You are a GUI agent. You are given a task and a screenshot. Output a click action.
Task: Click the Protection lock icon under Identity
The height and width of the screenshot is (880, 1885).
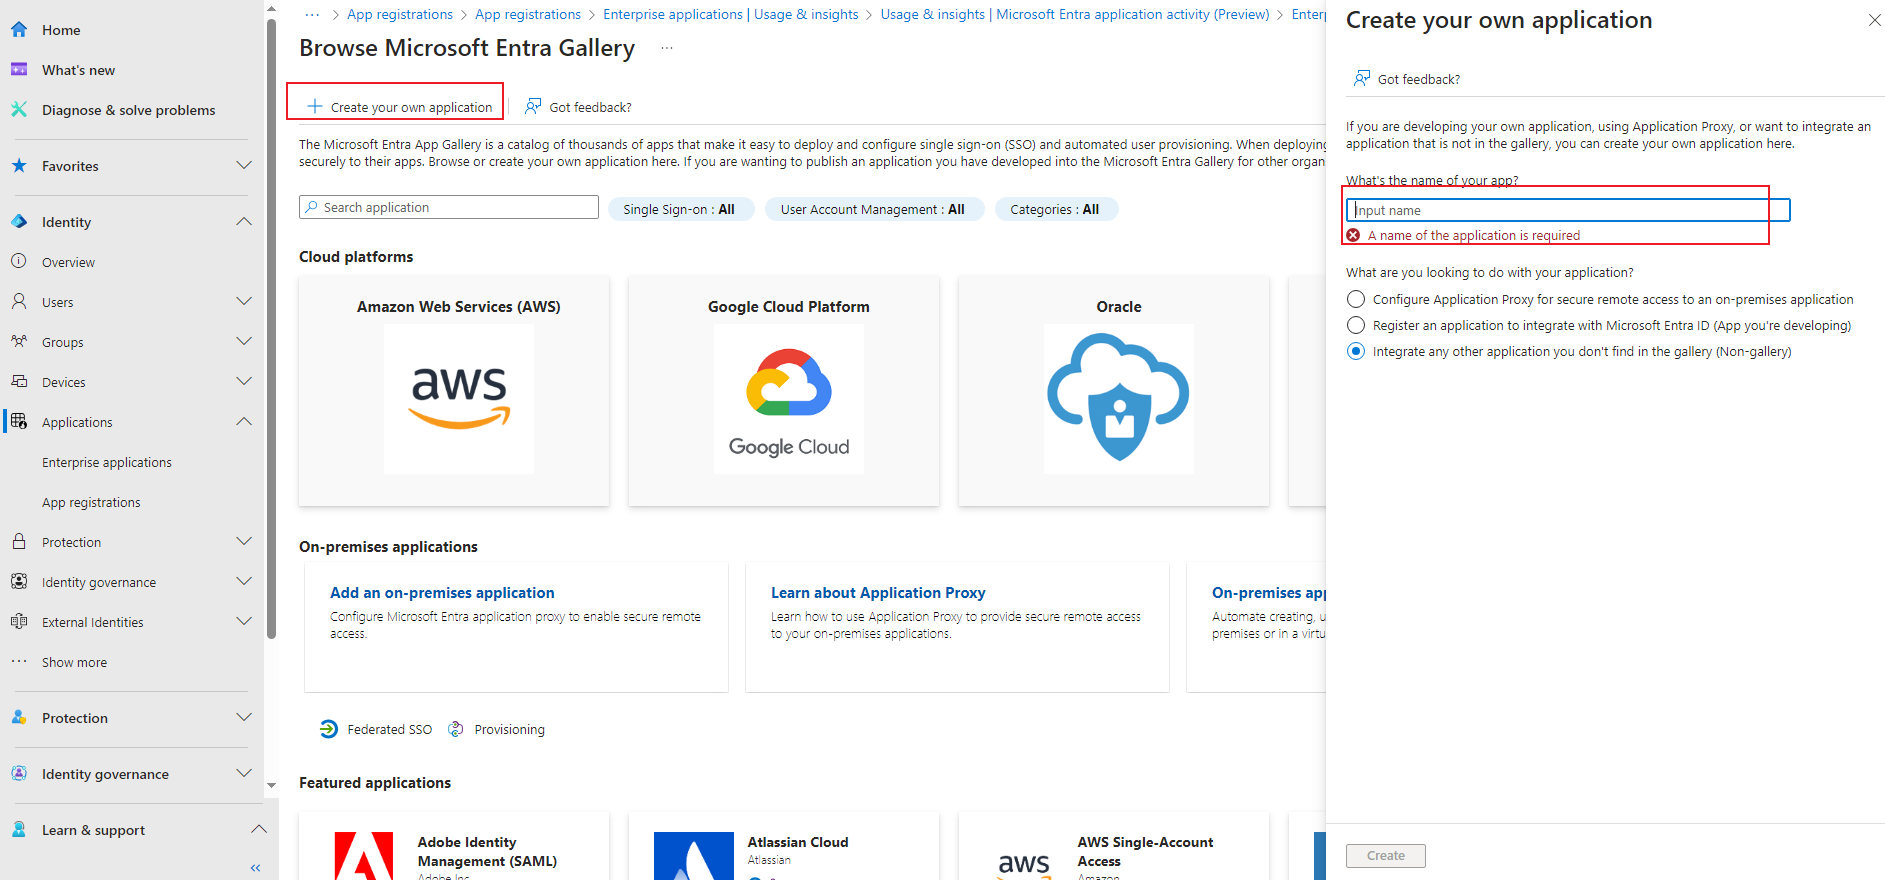pos(19,542)
